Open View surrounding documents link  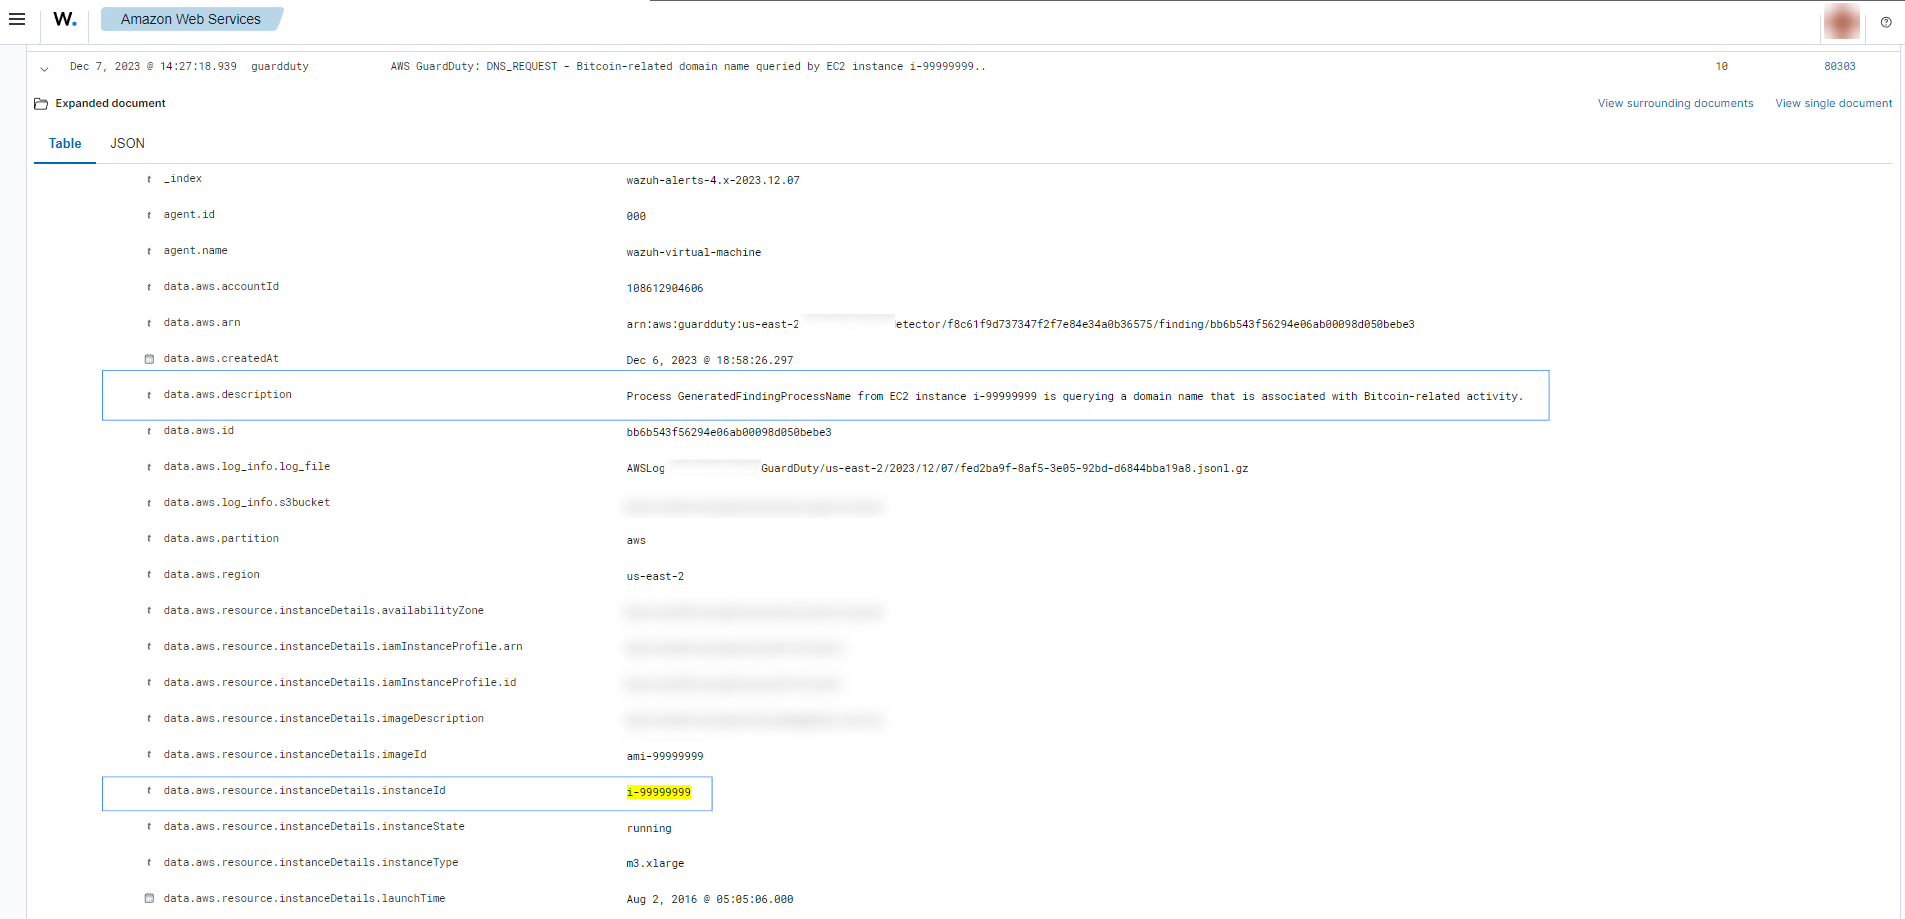(x=1675, y=104)
